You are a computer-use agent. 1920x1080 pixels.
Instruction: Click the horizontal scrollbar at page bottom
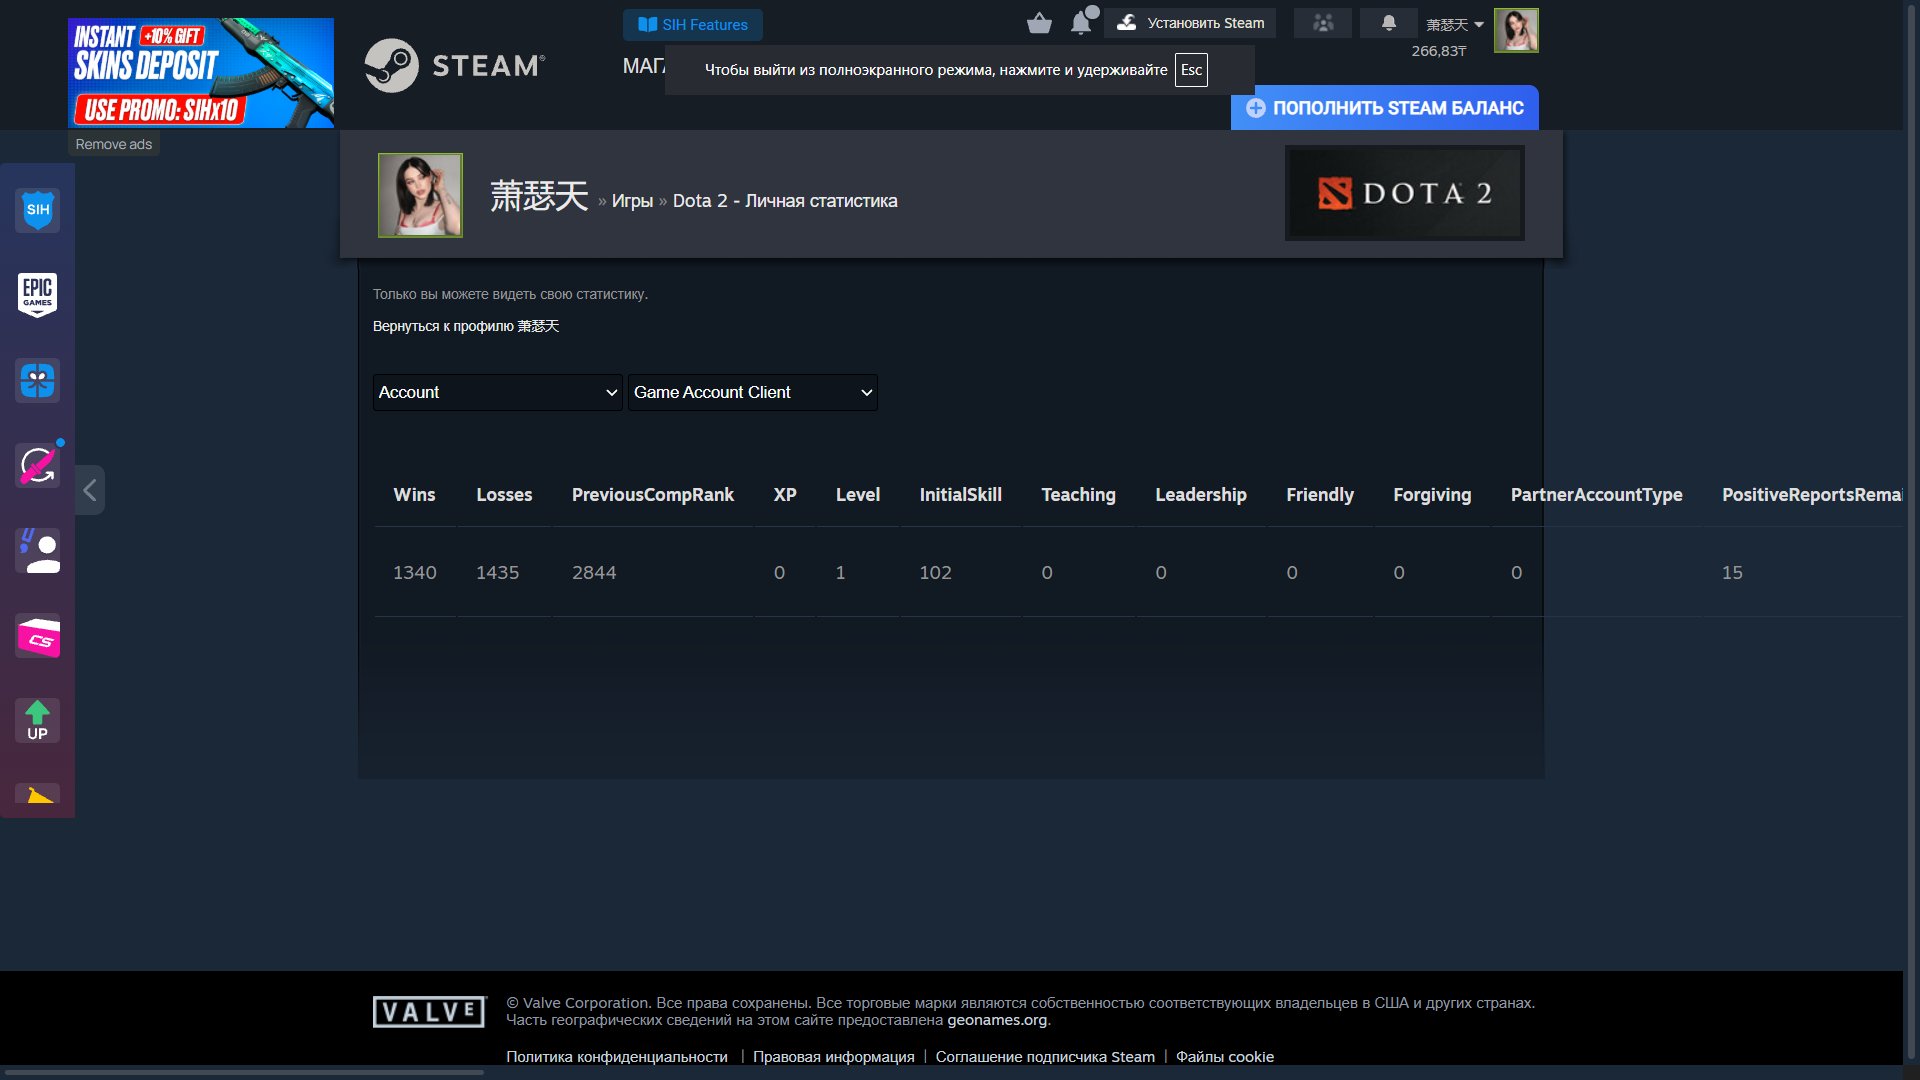point(244,1073)
